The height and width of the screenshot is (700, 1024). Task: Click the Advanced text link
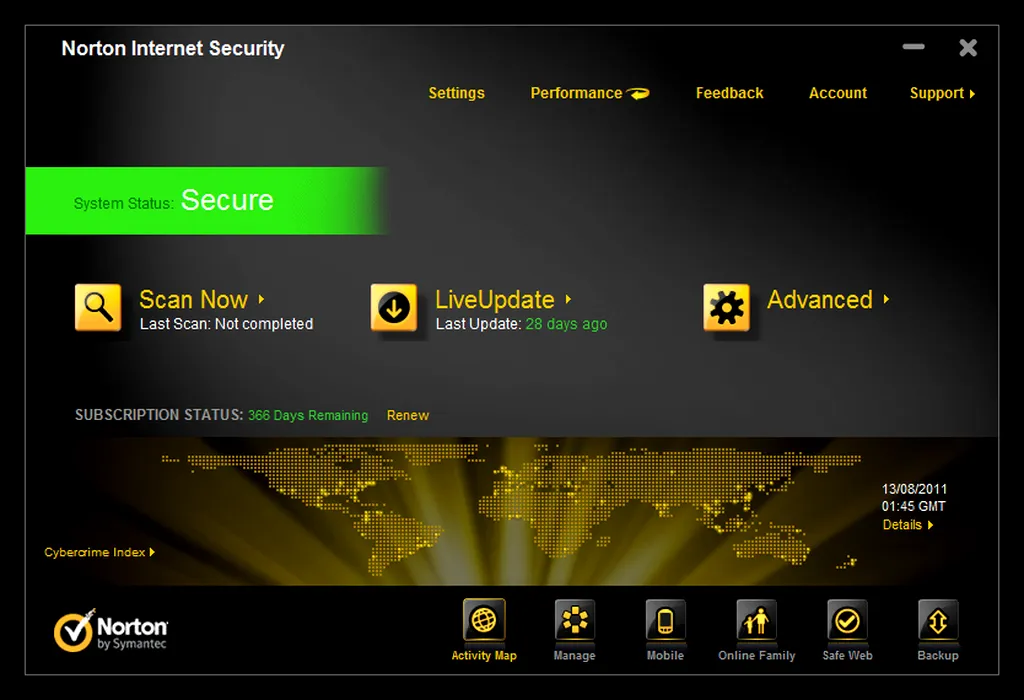tap(820, 300)
